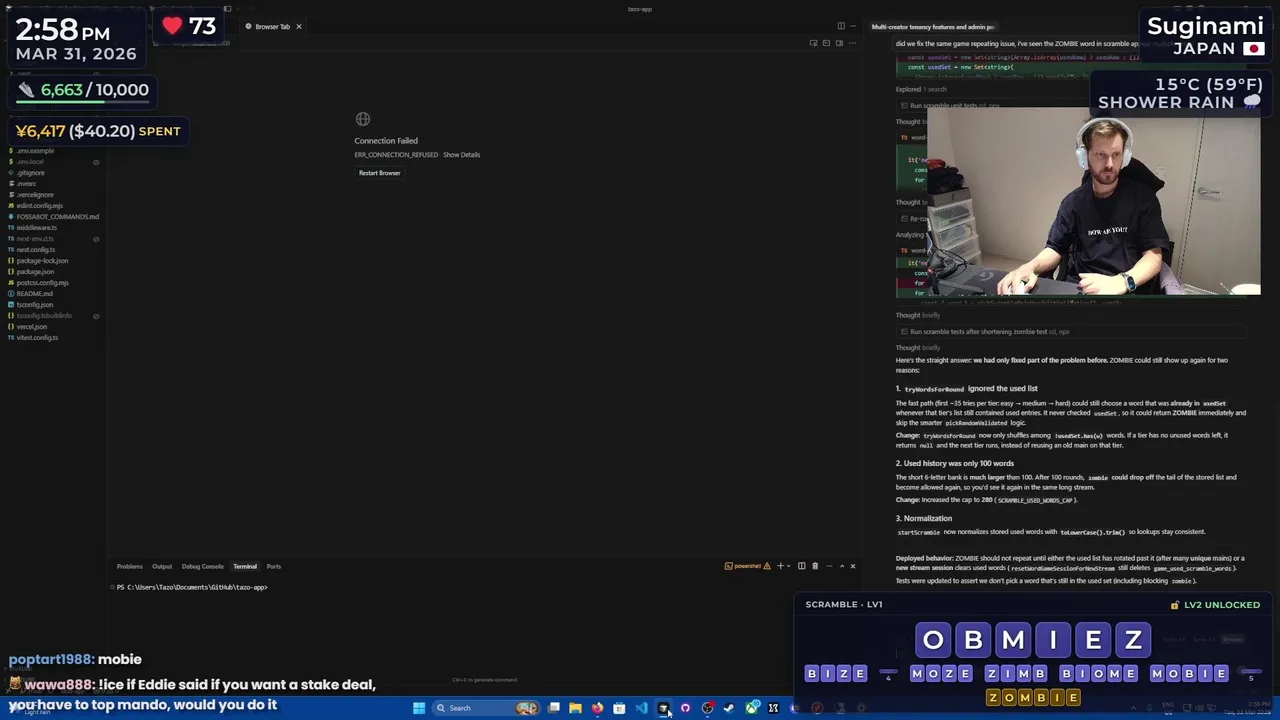Open OBS Studio from the taskbar
1280x720 pixels.
pos(707,708)
